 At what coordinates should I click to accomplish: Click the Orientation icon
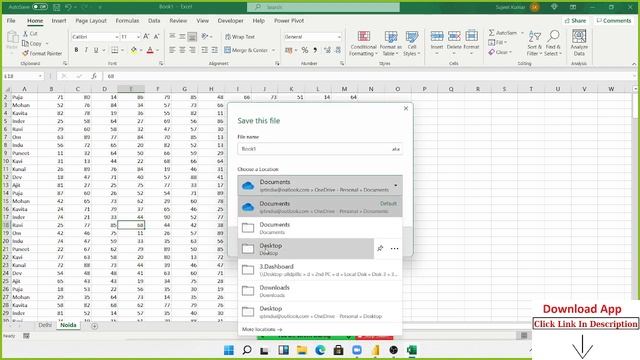pyautogui.click(x=205, y=37)
